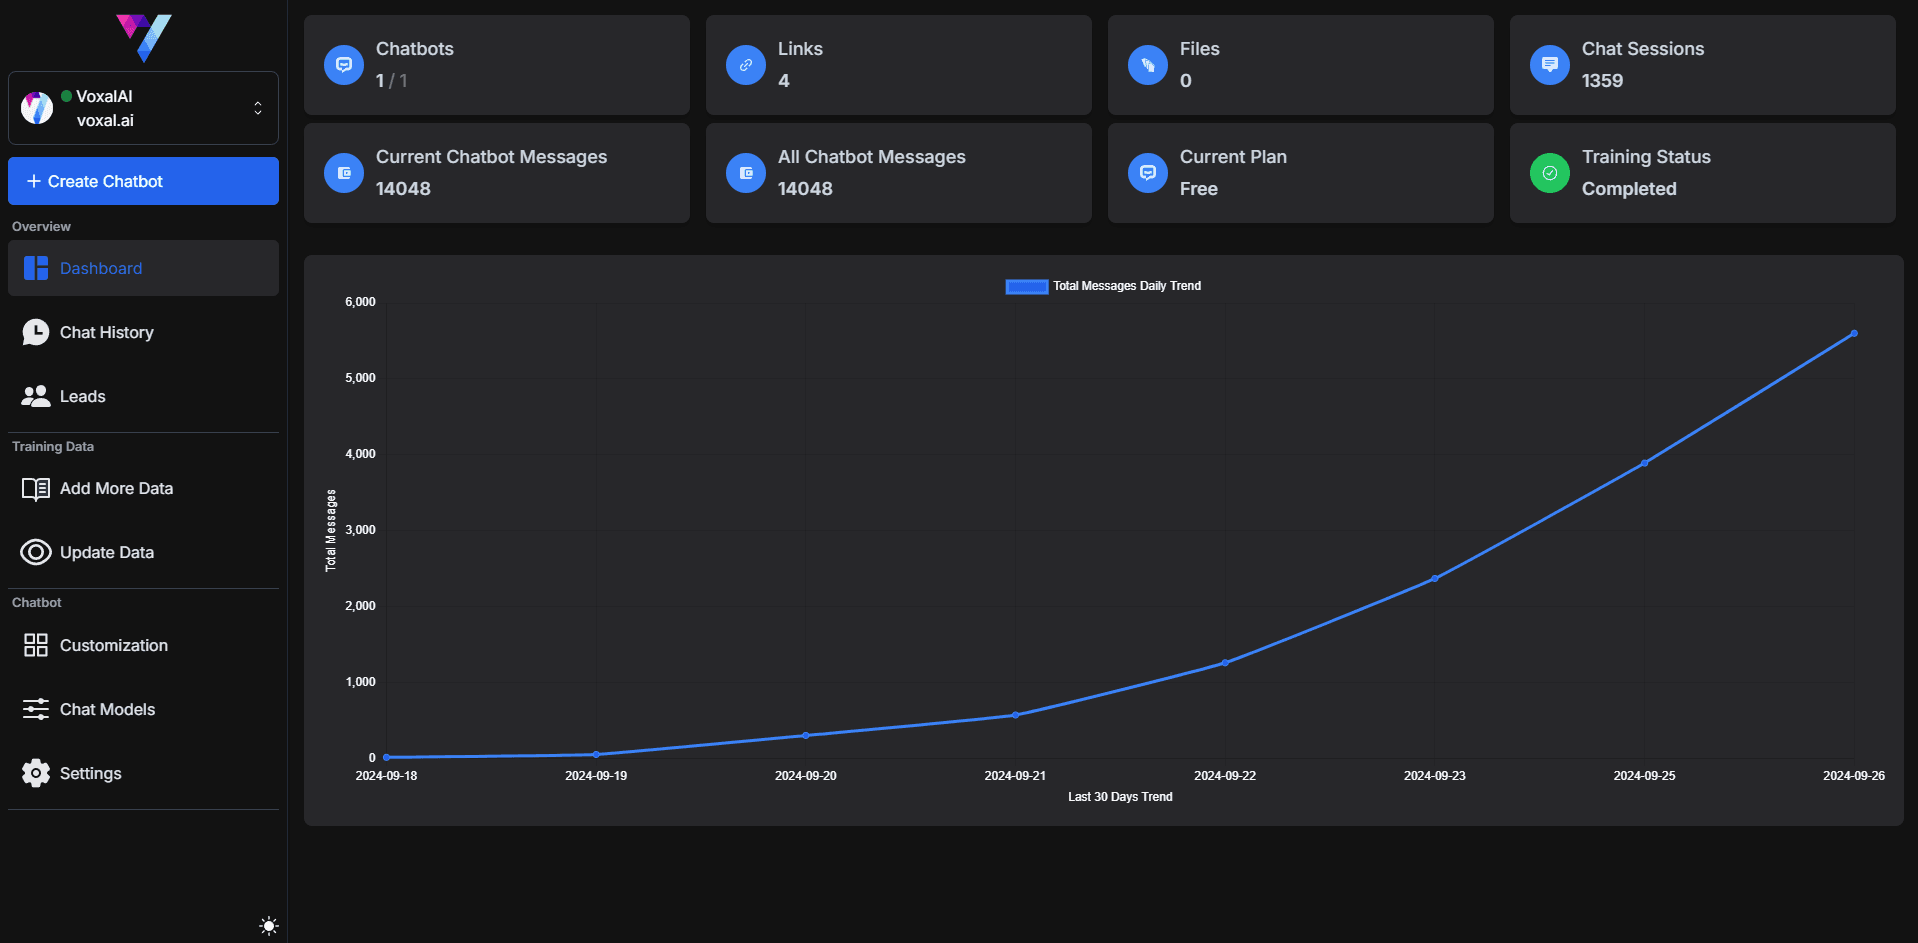This screenshot has width=1918, height=943.
Task: Click the Leads people icon
Action: click(36, 396)
